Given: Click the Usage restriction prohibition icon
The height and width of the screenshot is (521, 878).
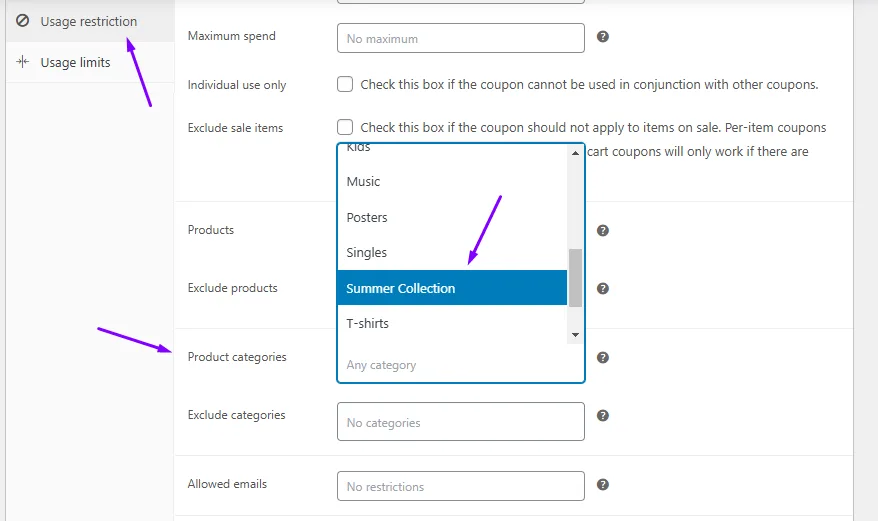Looking at the screenshot, I should [22, 21].
